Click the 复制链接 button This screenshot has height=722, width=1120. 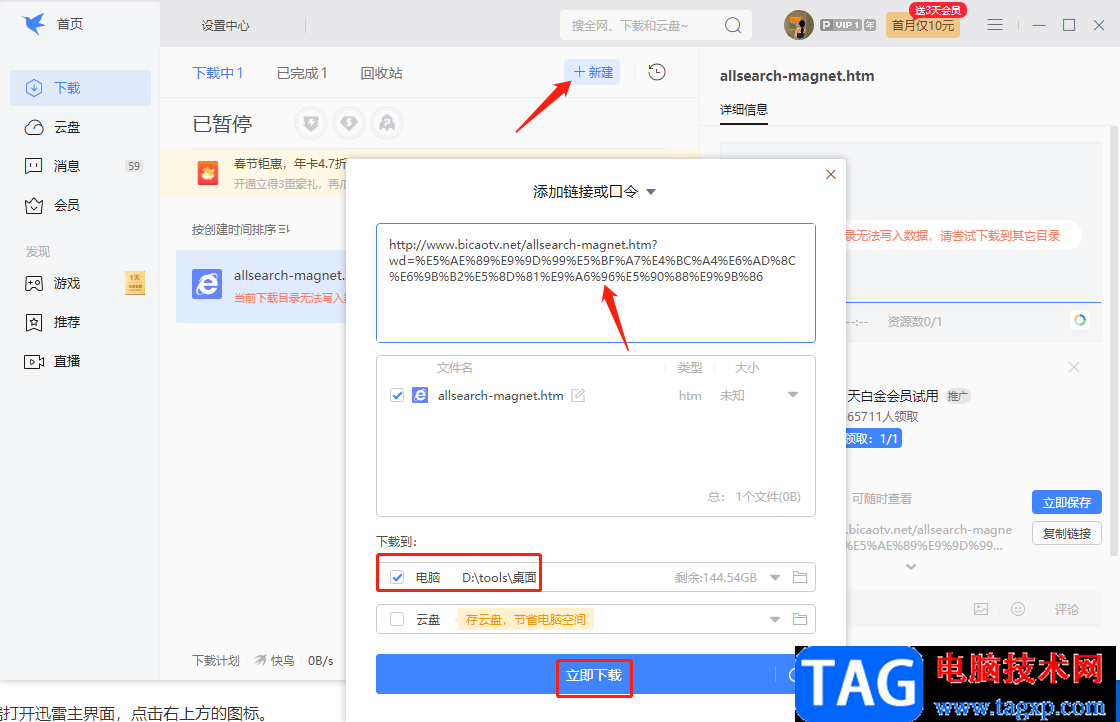coord(1066,533)
